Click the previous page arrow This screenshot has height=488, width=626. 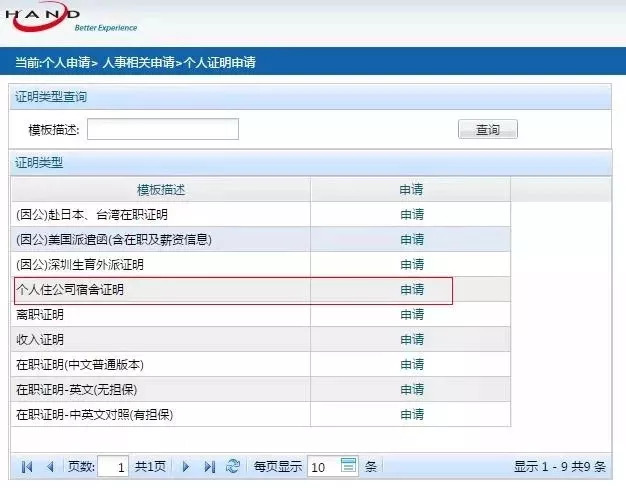pos(50,466)
